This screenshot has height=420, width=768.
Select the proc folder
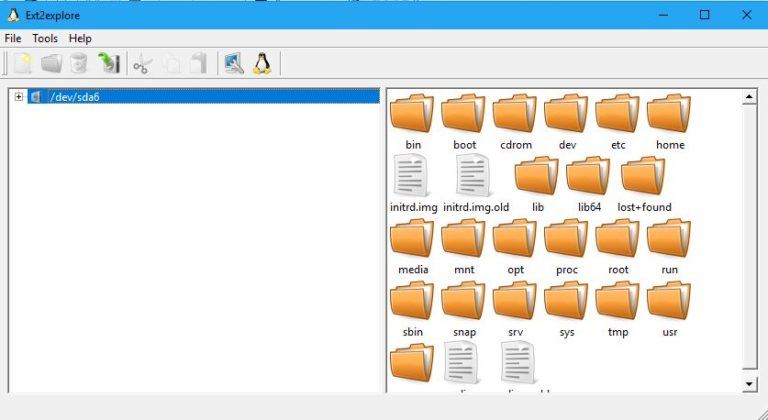[x=566, y=247]
